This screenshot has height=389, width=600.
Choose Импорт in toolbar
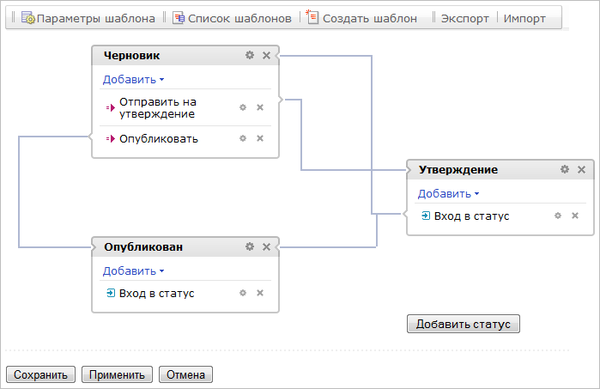(x=525, y=18)
